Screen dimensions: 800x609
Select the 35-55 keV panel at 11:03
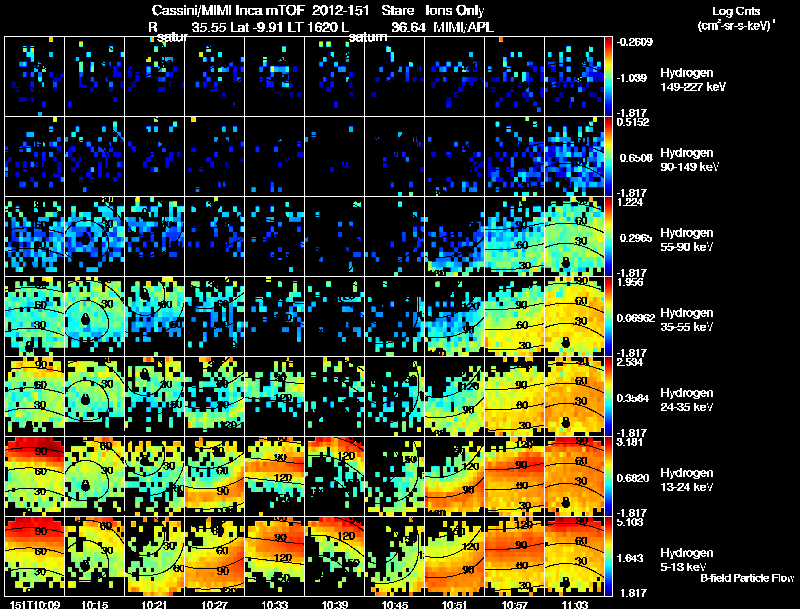click(x=574, y=317)
